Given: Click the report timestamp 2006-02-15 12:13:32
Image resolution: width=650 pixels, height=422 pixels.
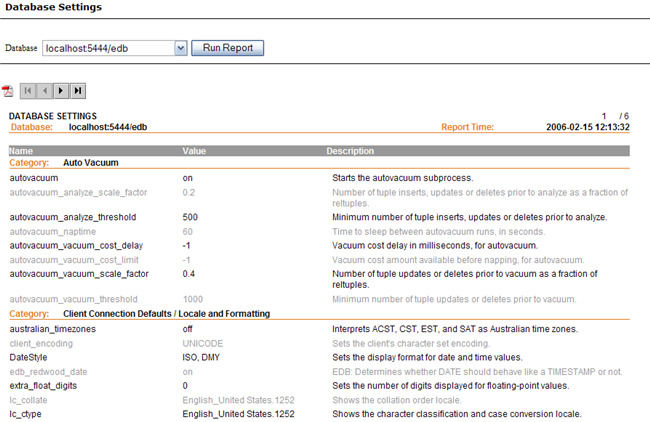Looking at the screenshot, I should tap(588, 127).
